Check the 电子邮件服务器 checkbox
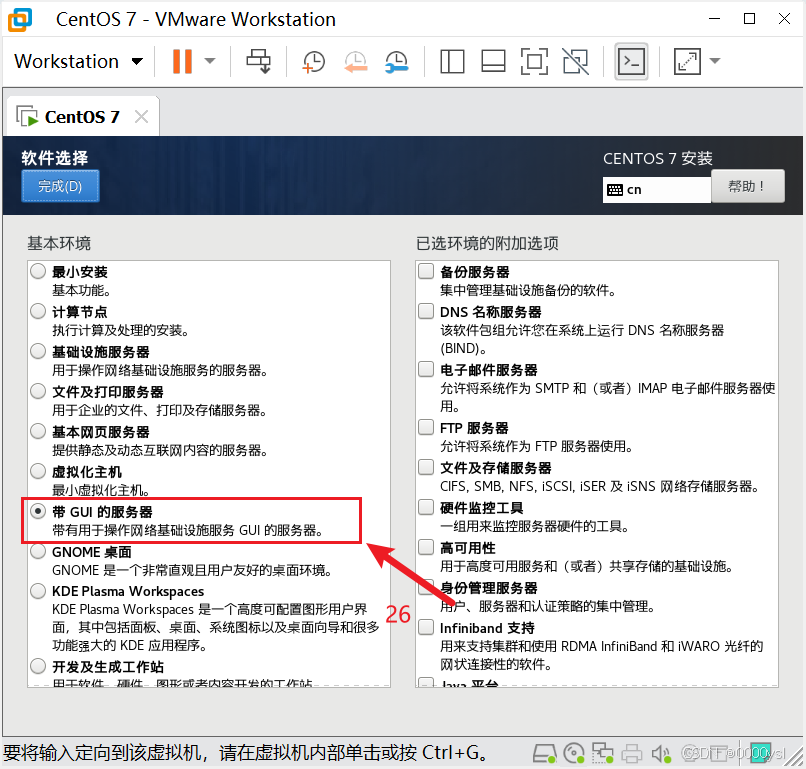The image size is (806, 769). 426,369
